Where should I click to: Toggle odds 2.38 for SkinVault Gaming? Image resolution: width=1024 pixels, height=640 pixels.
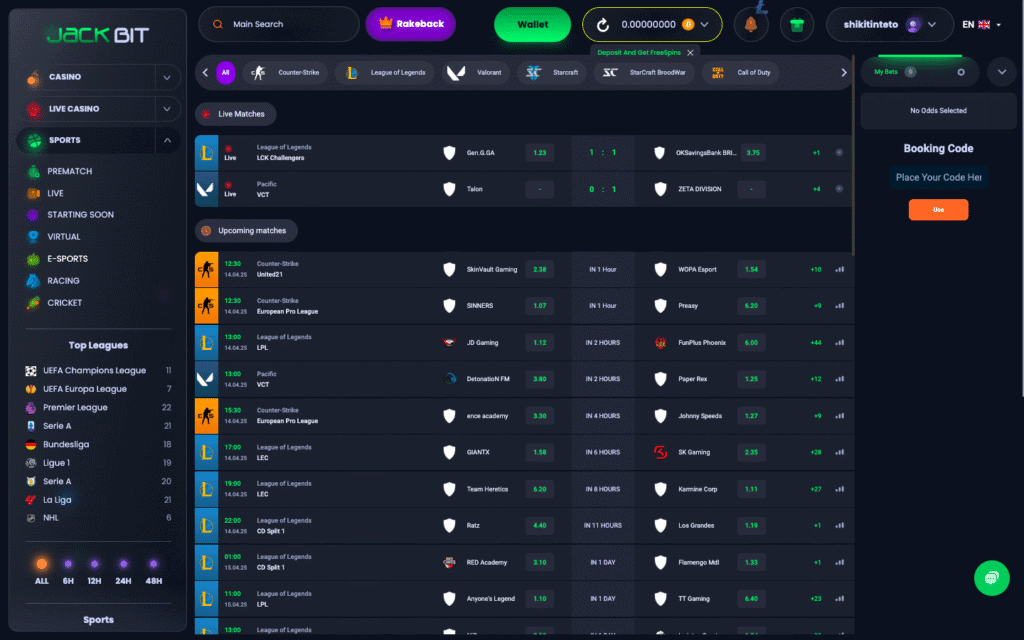coord(539,269)
